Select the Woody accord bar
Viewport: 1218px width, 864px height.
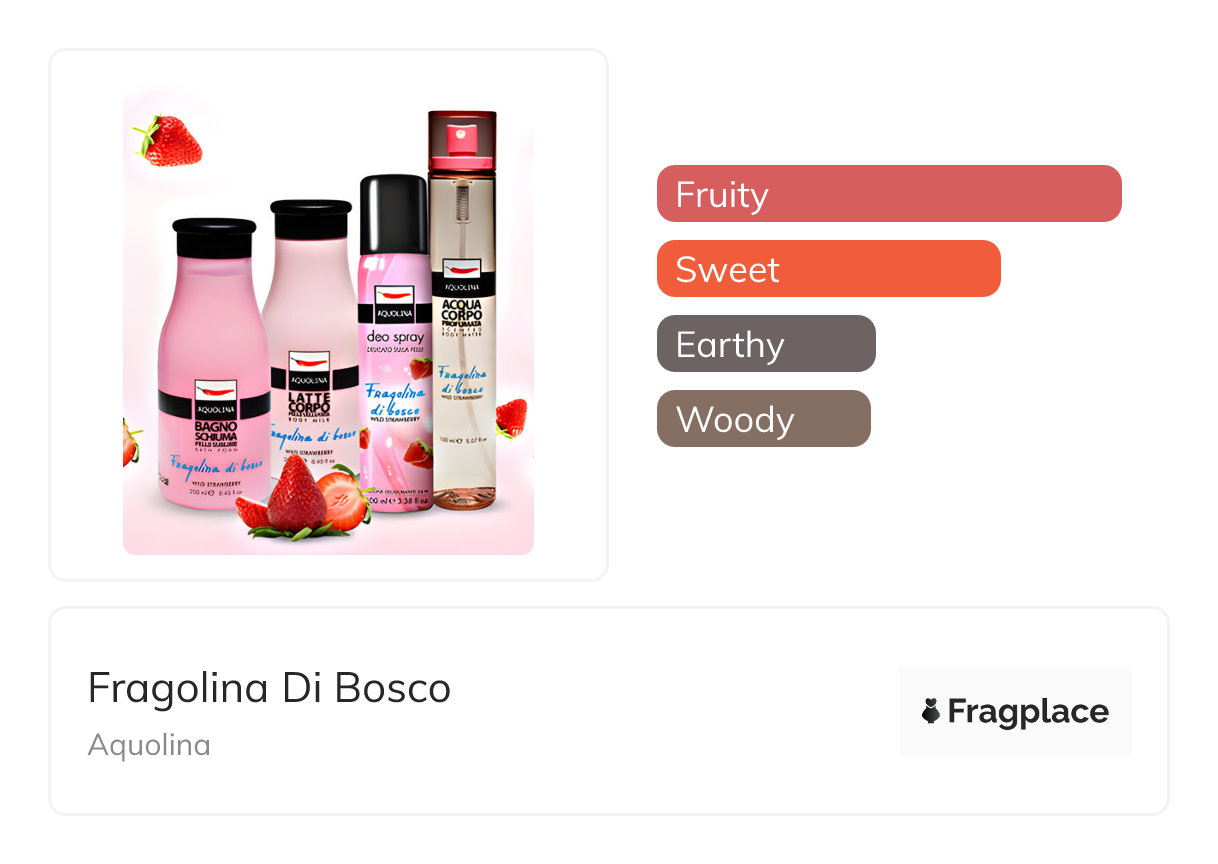tap(763, 419)
